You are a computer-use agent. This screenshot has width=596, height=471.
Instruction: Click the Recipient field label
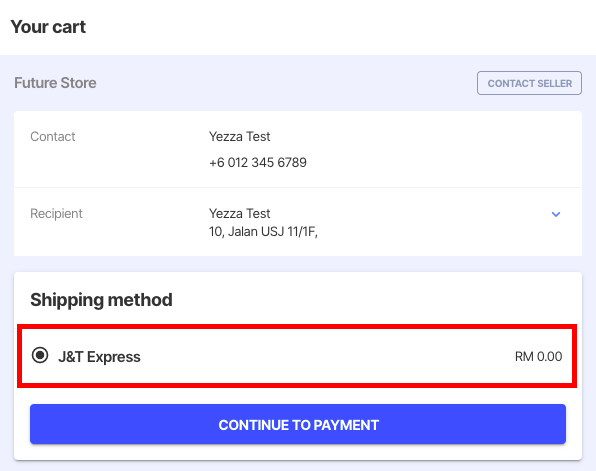tap(56, 214)
